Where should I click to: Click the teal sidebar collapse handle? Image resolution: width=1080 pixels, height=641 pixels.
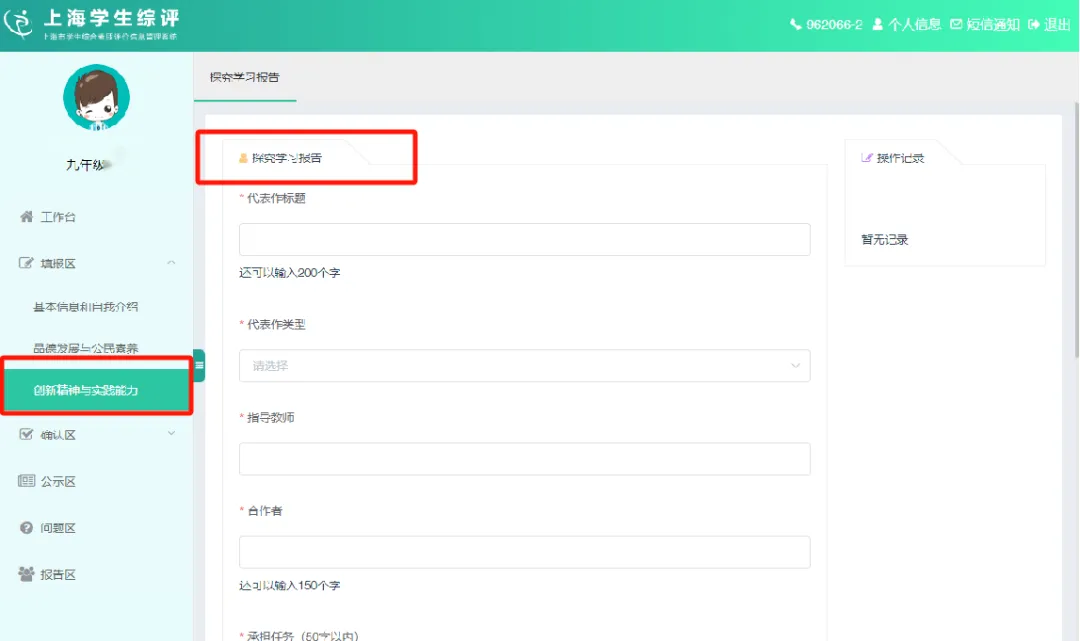pyautogui.click(x=200, y=366)
